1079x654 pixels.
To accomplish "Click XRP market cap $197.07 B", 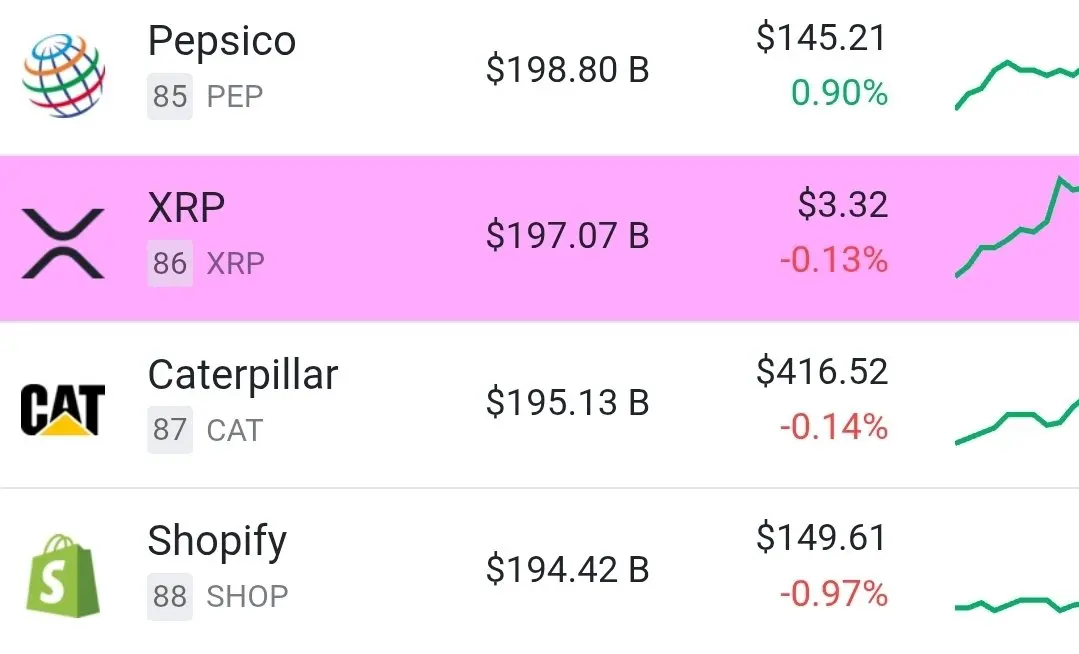I will 568,235.
